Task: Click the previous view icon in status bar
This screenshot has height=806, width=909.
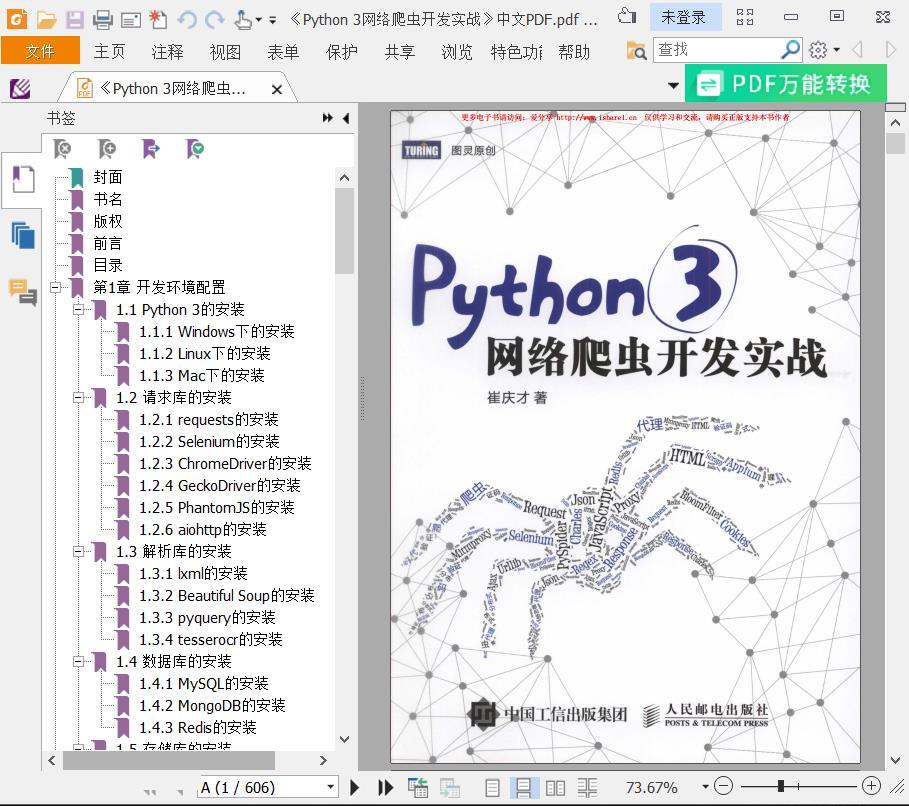Action: [x=417, y=787]
